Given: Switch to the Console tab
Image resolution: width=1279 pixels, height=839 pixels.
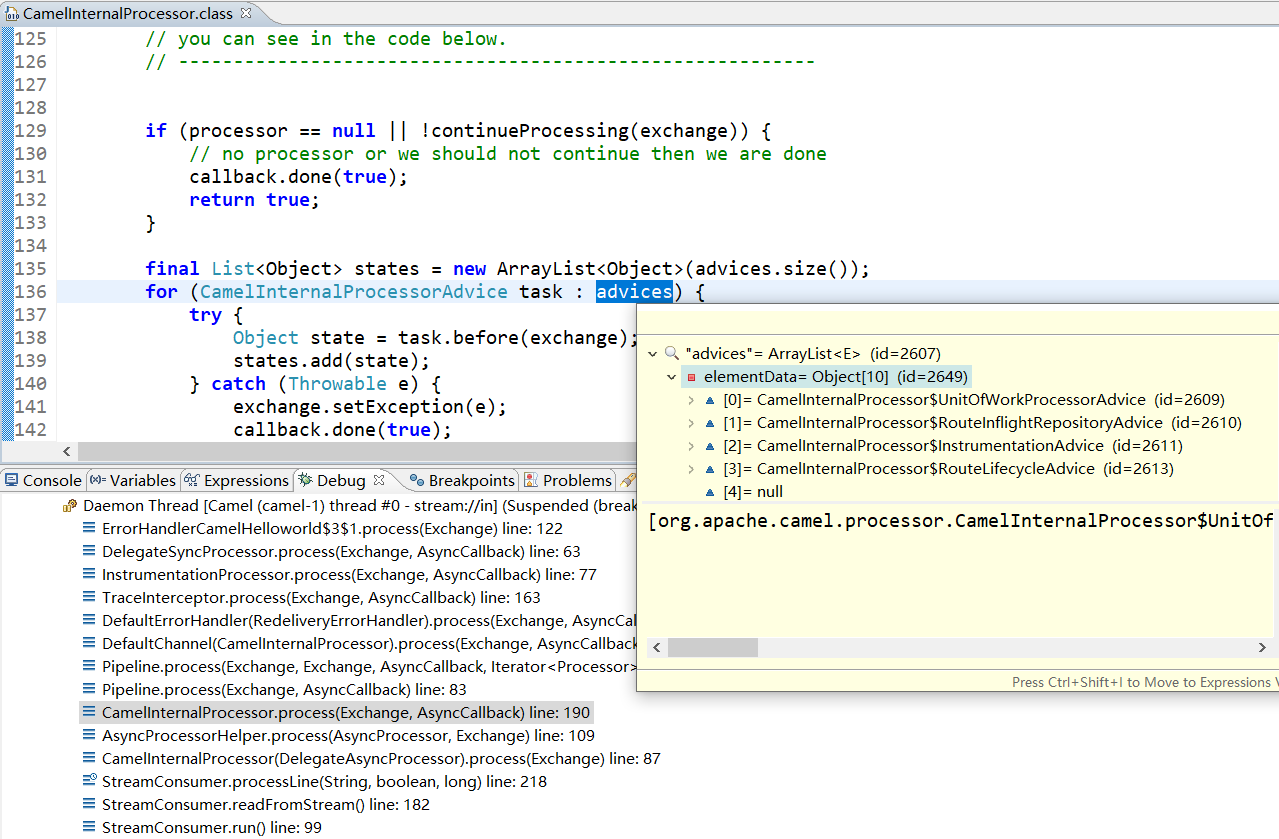Looking at the screenshot, I should click(x=43, y=480).
